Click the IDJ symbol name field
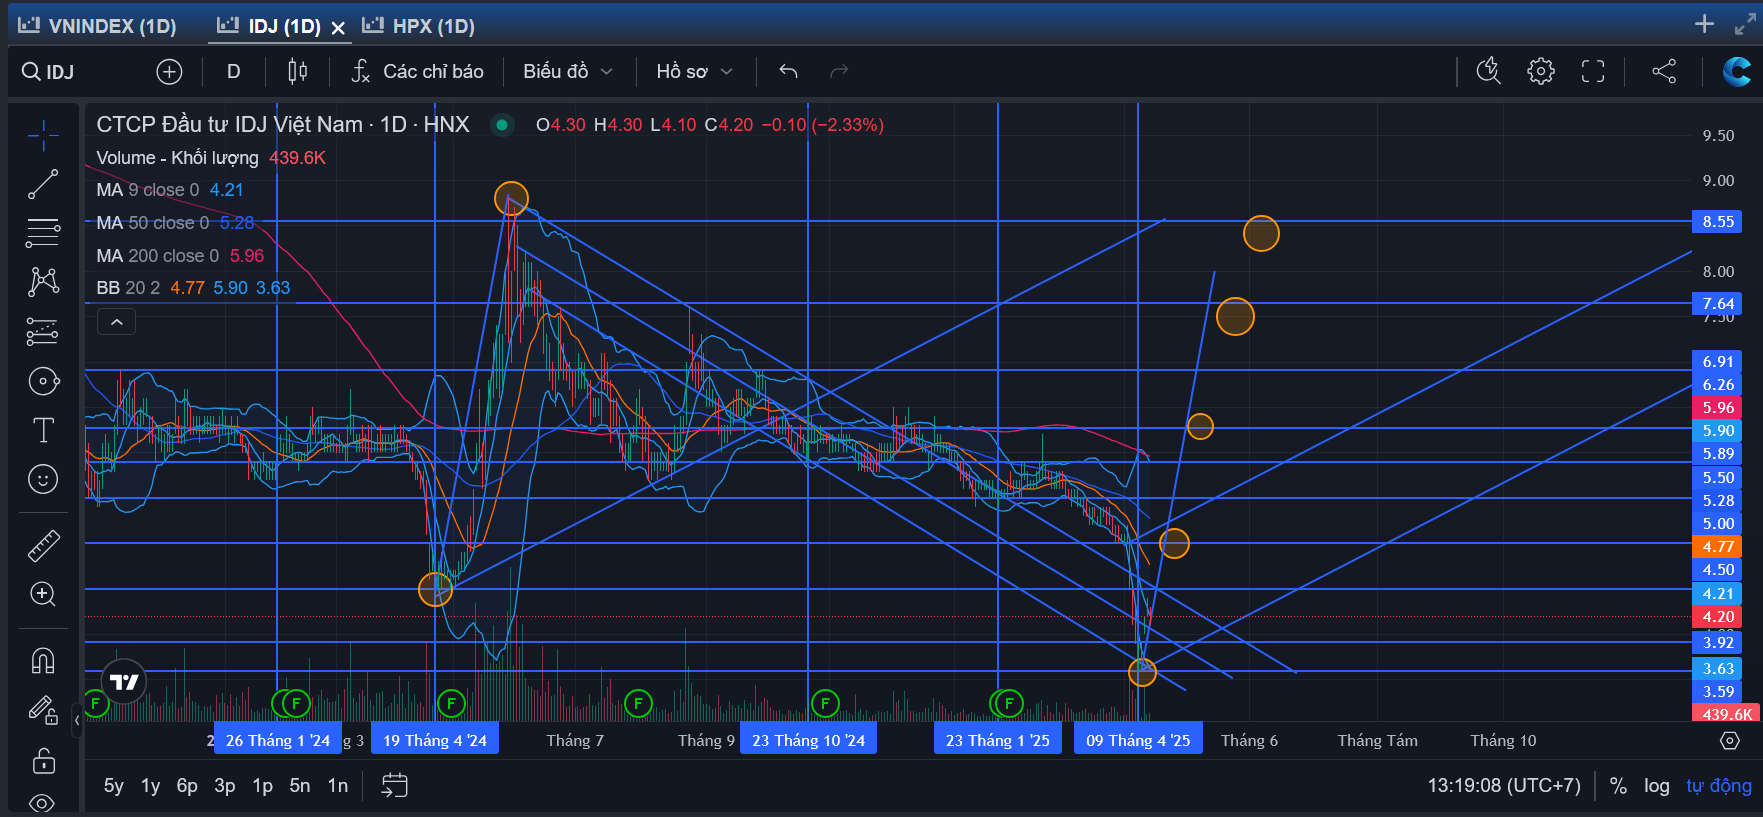This screenshot has width=1763, height=817. (60, 72)
